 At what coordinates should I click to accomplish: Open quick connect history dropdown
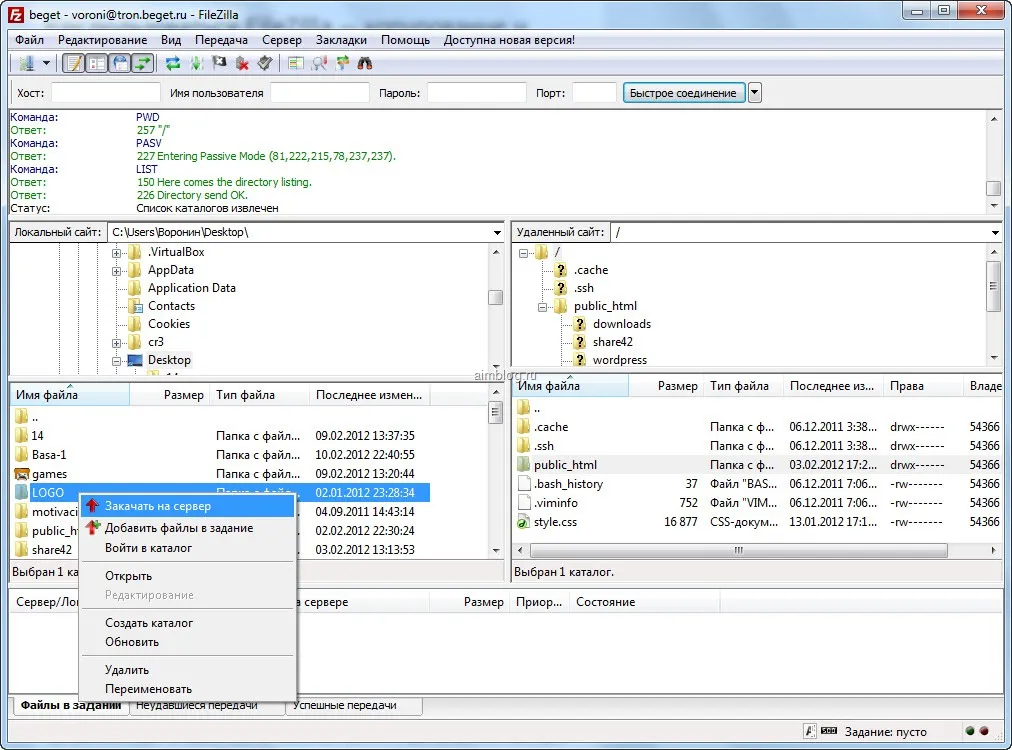[754, 93]
